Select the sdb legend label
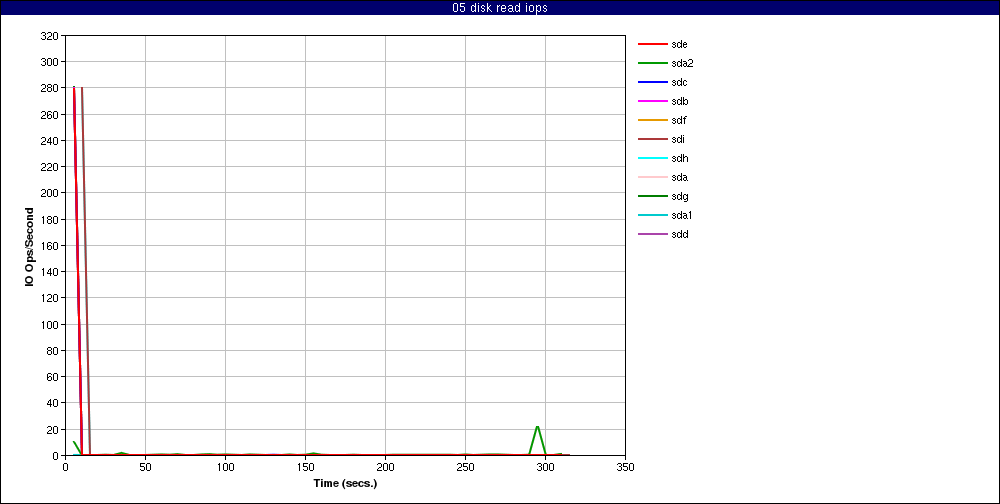The height and width of the screenshot is (504, 1000). [x=679, y=101]
